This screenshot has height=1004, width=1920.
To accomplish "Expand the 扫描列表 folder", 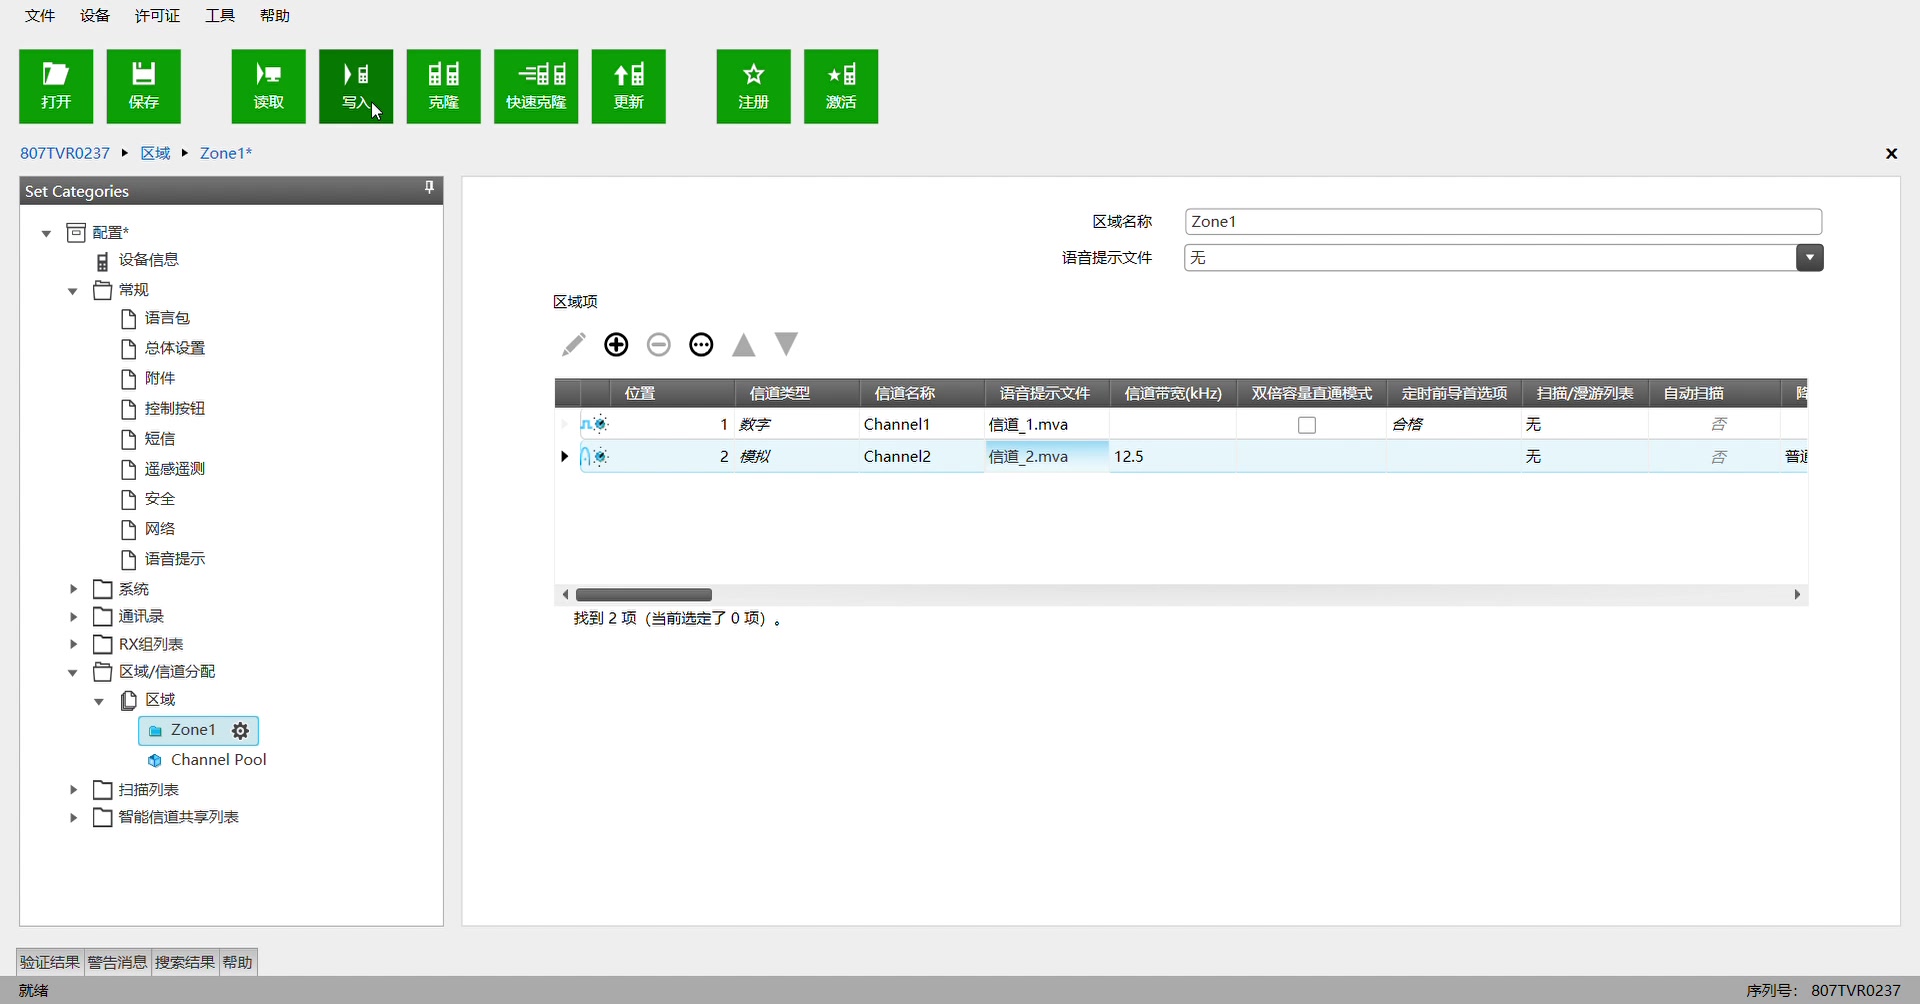I will coord(73,790).
